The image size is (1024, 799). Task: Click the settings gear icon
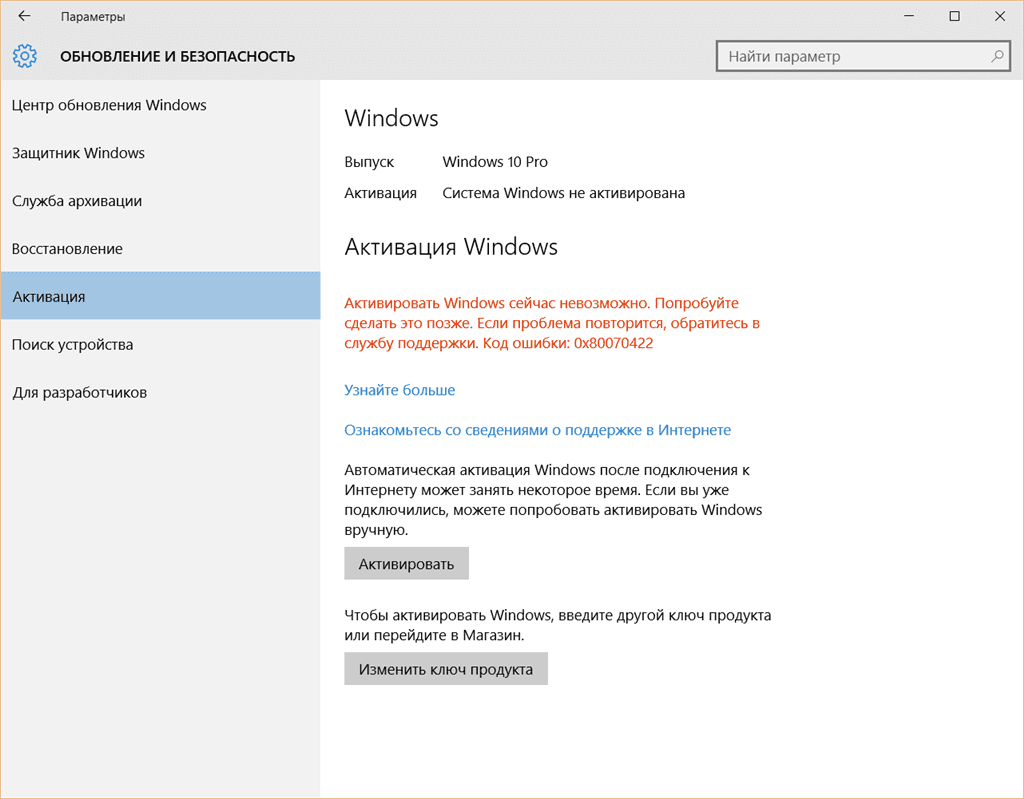[25, 56]
